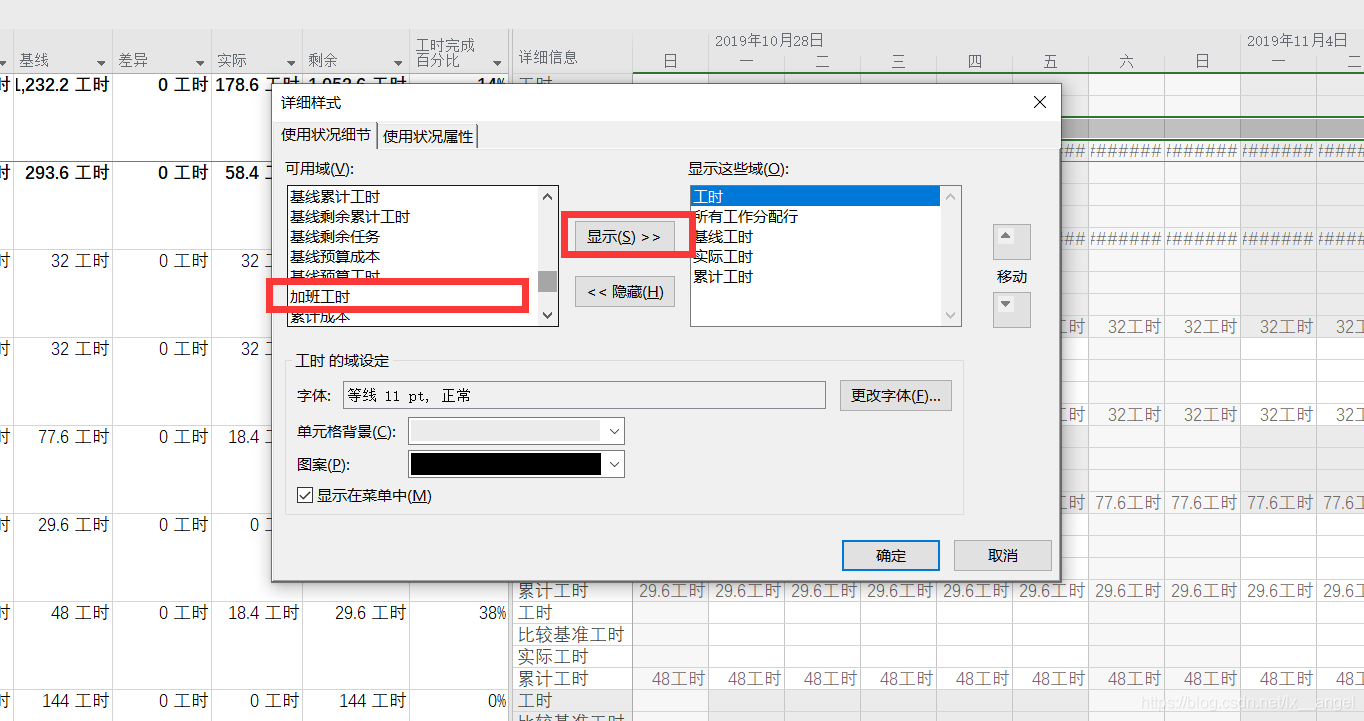
Task: Click the 六 weekday column header
Action: coord(1126,62)
